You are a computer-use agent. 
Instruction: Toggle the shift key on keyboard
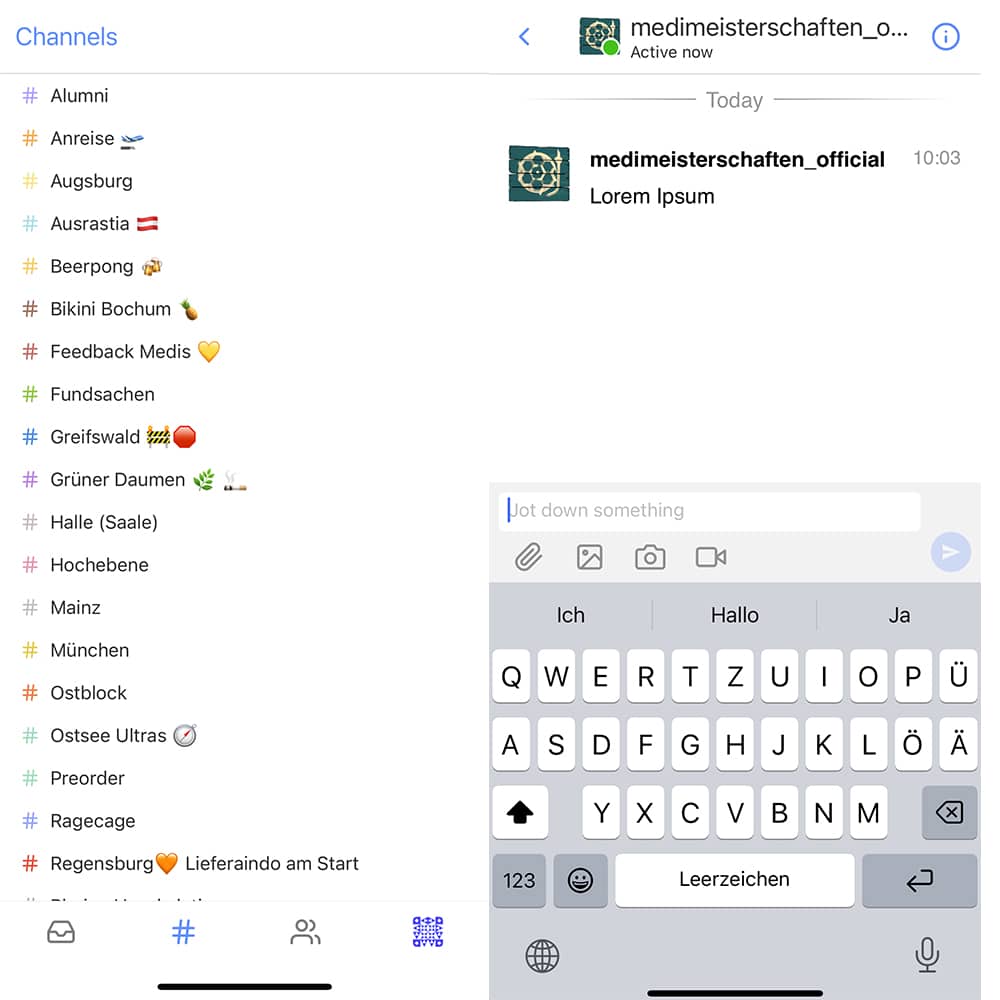[x=520, y=812]
